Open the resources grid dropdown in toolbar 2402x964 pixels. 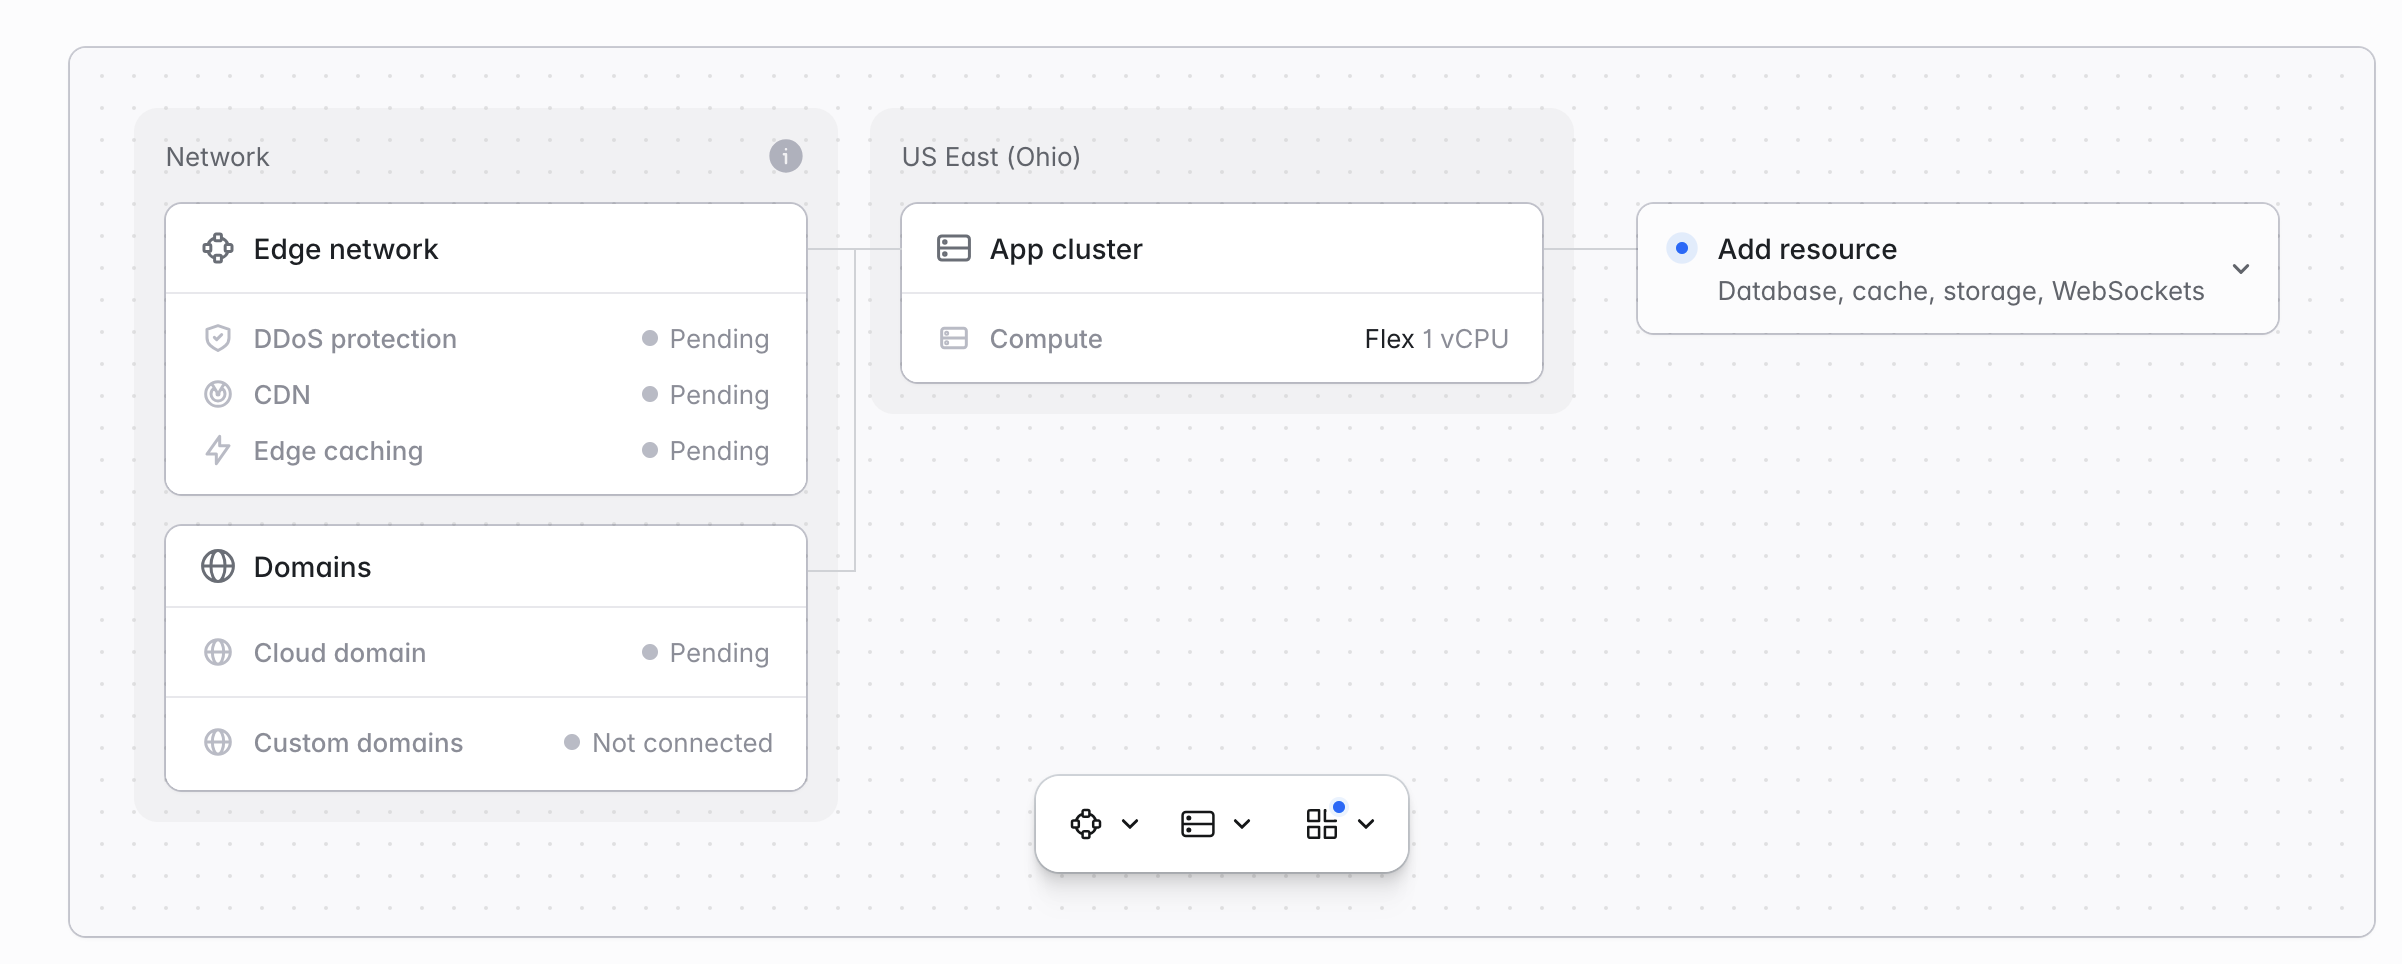[1340, 824]
